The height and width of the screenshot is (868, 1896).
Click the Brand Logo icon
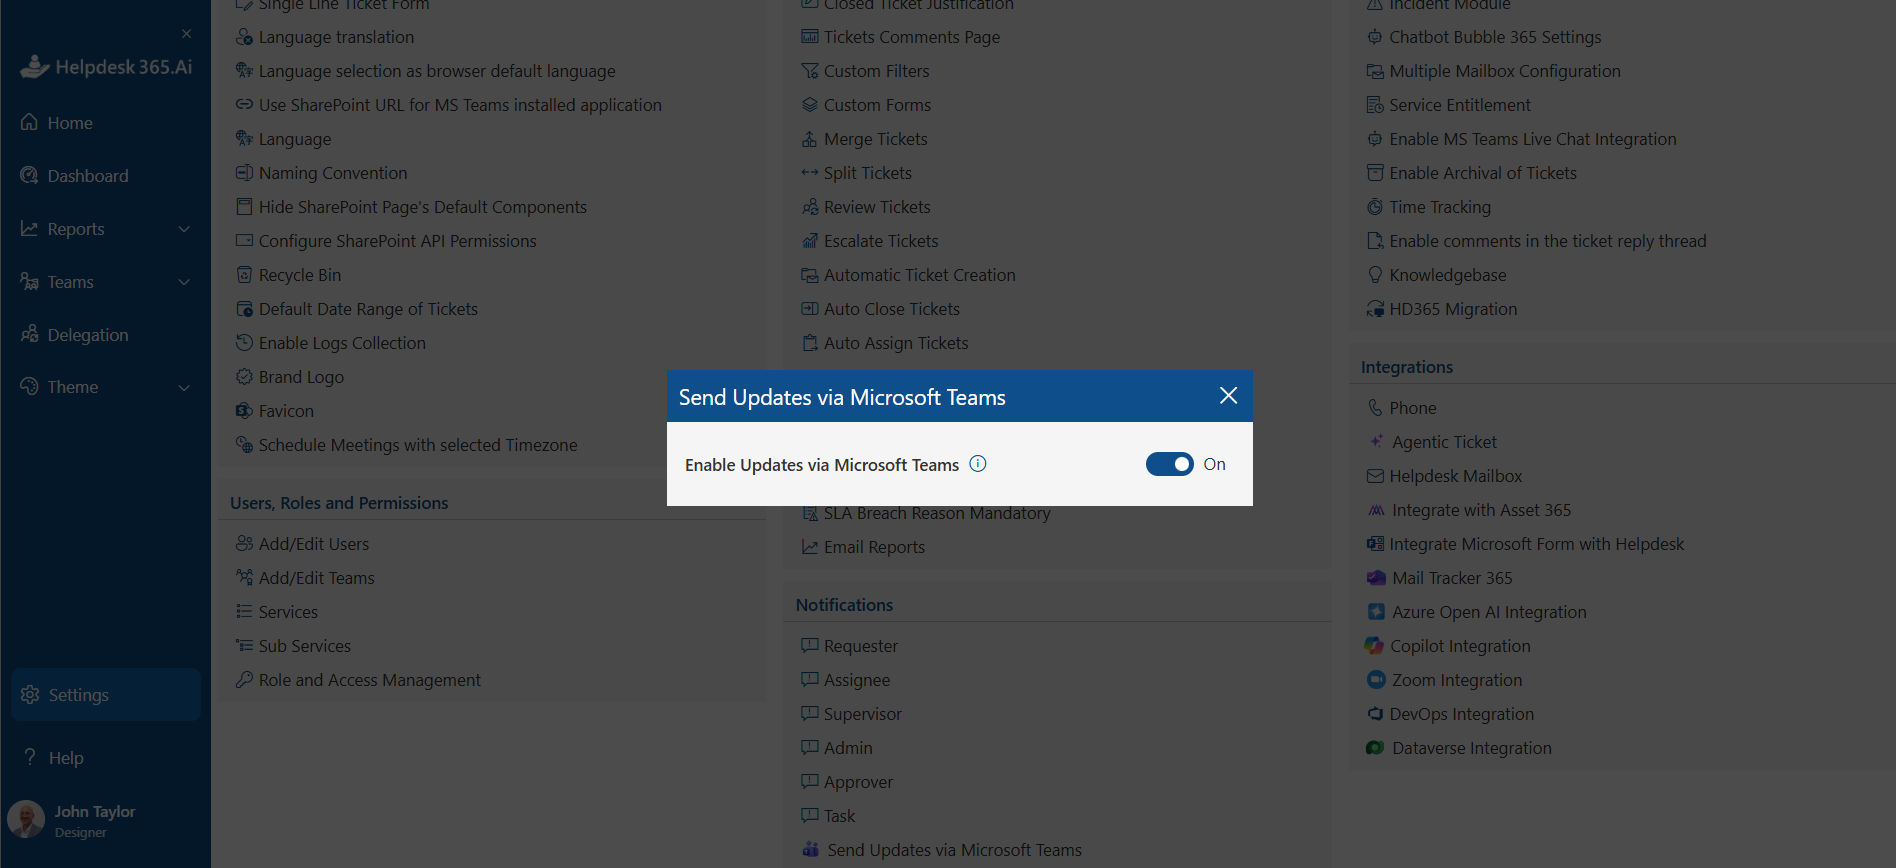[244, 376]
